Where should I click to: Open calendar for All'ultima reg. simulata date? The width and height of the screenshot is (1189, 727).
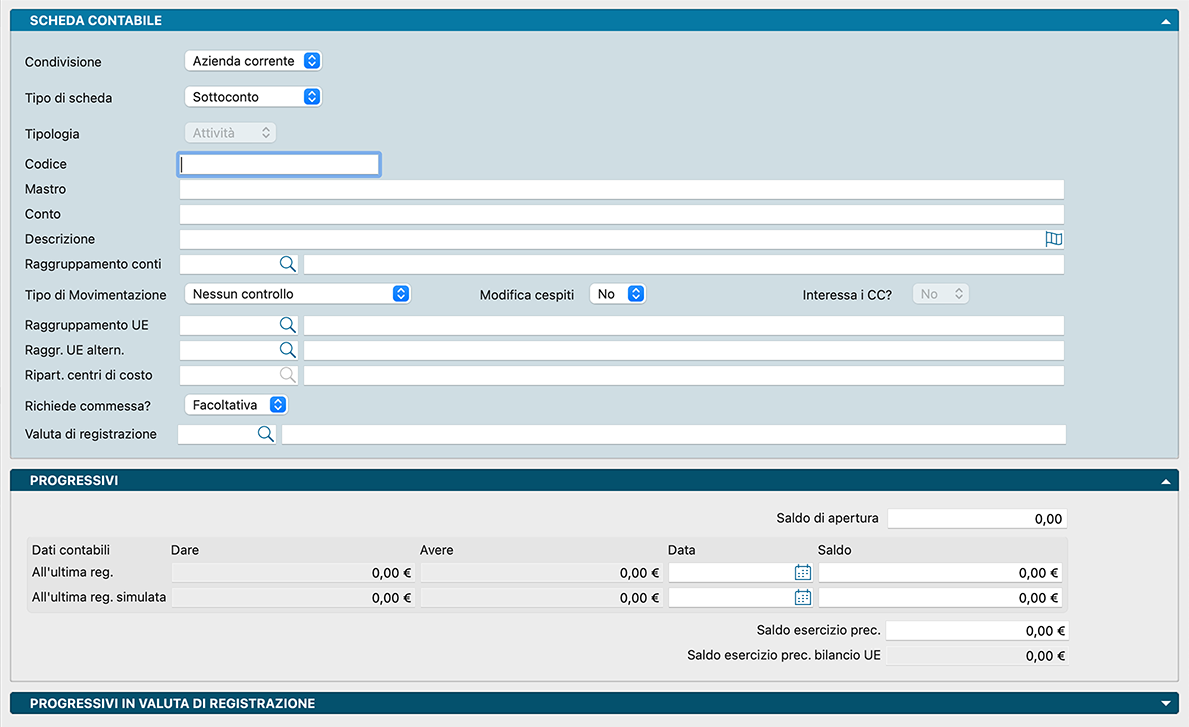click(802, 598)
